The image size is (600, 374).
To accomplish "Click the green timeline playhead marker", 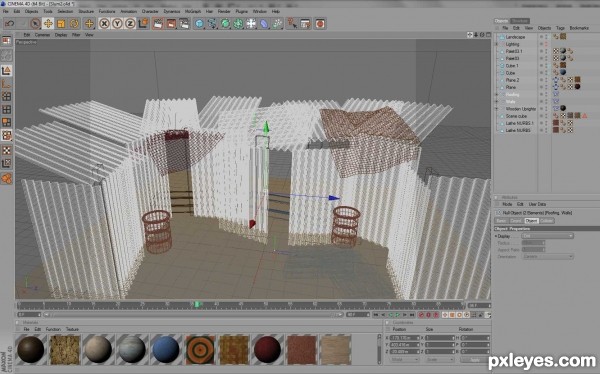I will (x=197, y=304).
